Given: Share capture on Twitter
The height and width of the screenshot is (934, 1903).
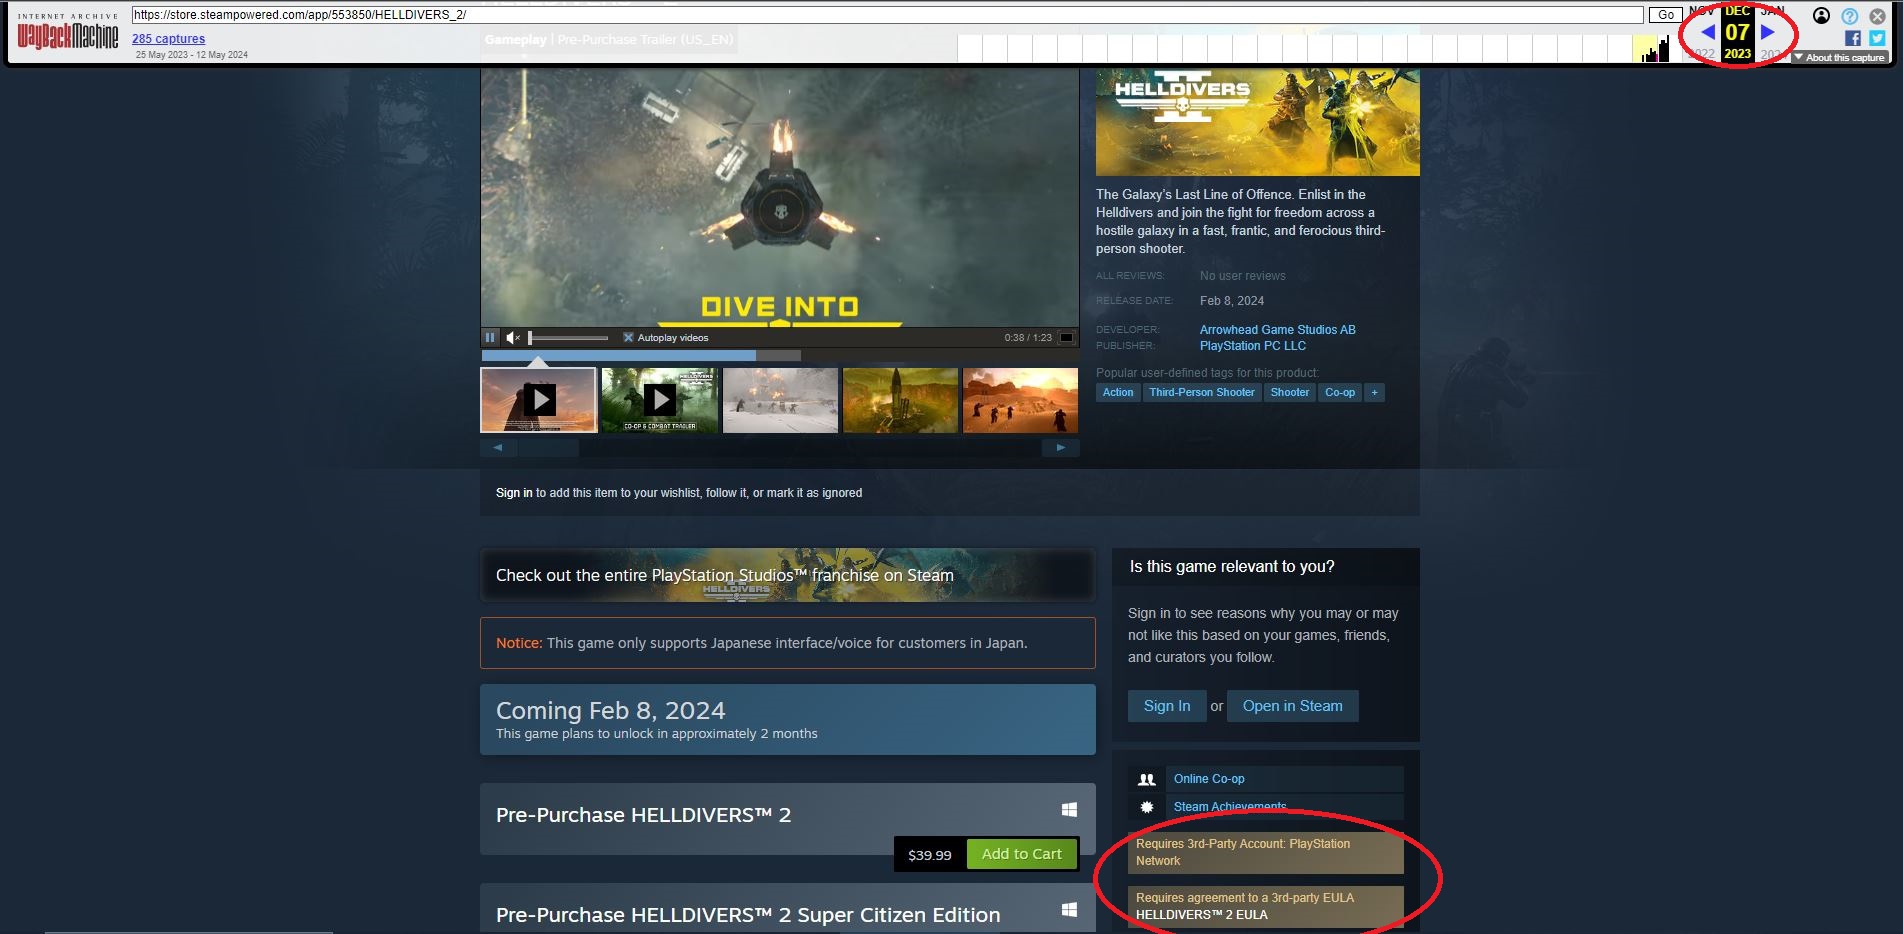Looking at the screenshot, I should tap(1877, 38).
